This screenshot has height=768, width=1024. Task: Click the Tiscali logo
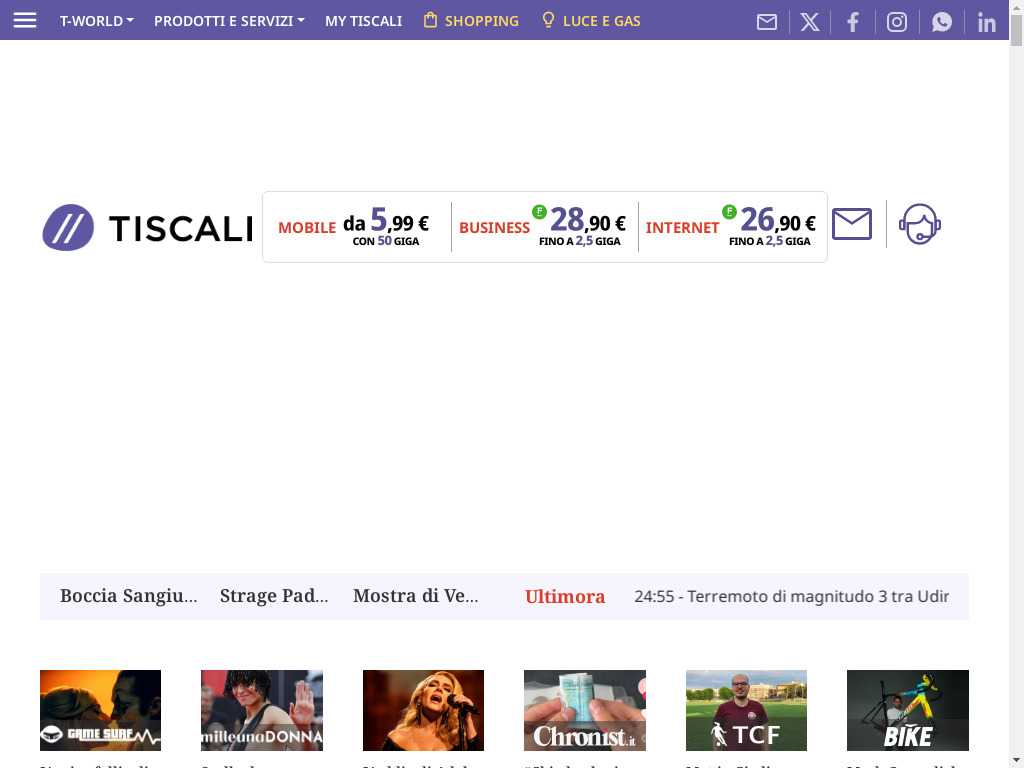[147, 228]
